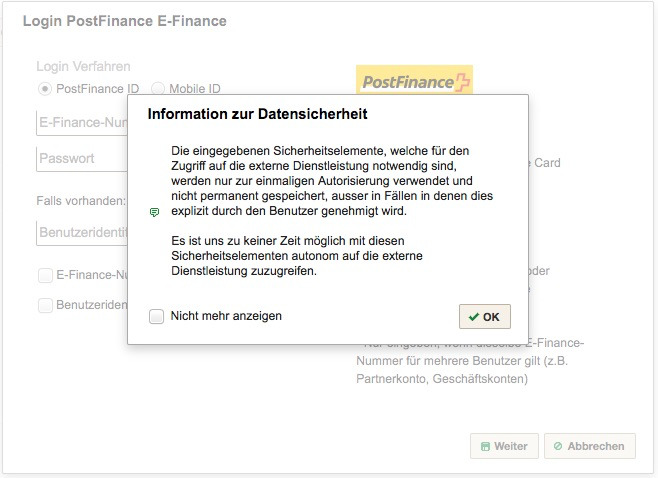Tick the 'Nicht mehr anzeigen' checkbox
The width and height of the screenshot is (658, 478).
click(x=157, y=316)
